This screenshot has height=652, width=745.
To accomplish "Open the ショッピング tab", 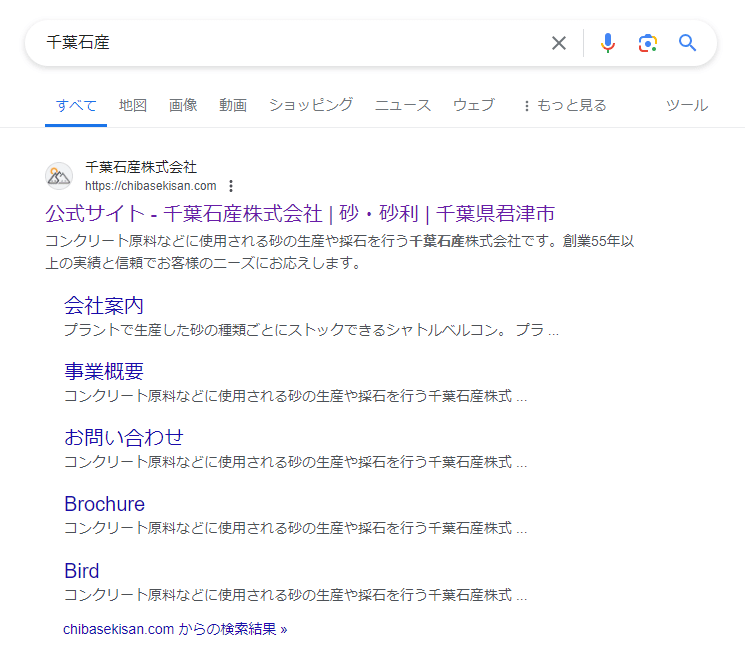I will 311,105.
